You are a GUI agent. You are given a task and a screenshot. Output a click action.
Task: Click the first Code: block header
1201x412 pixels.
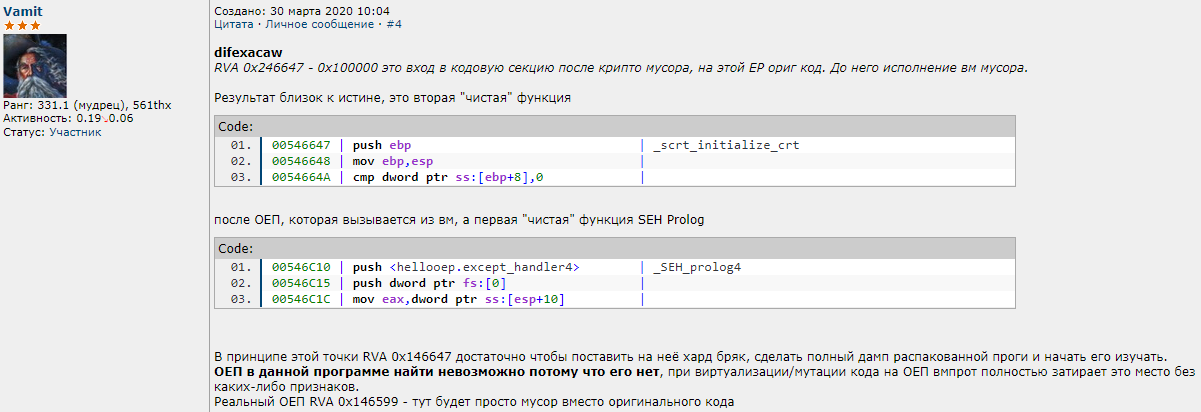pos(236,127)
